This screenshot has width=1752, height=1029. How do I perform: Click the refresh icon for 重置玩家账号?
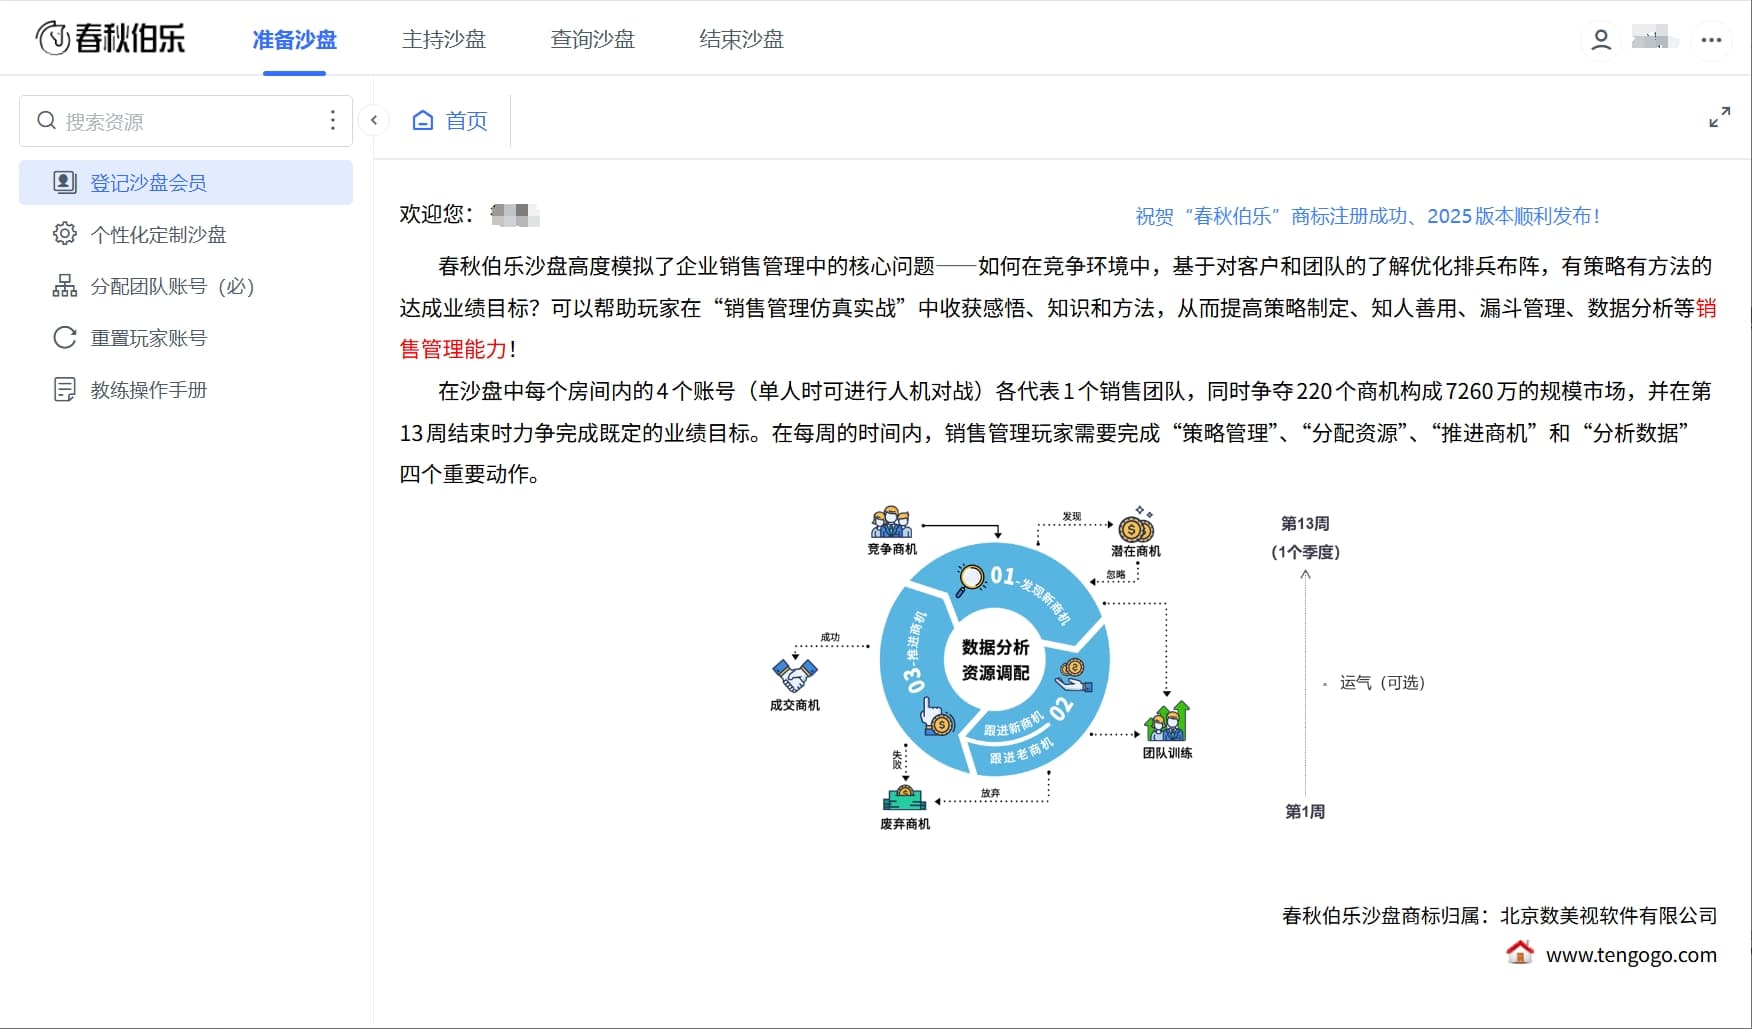[64, 338]
